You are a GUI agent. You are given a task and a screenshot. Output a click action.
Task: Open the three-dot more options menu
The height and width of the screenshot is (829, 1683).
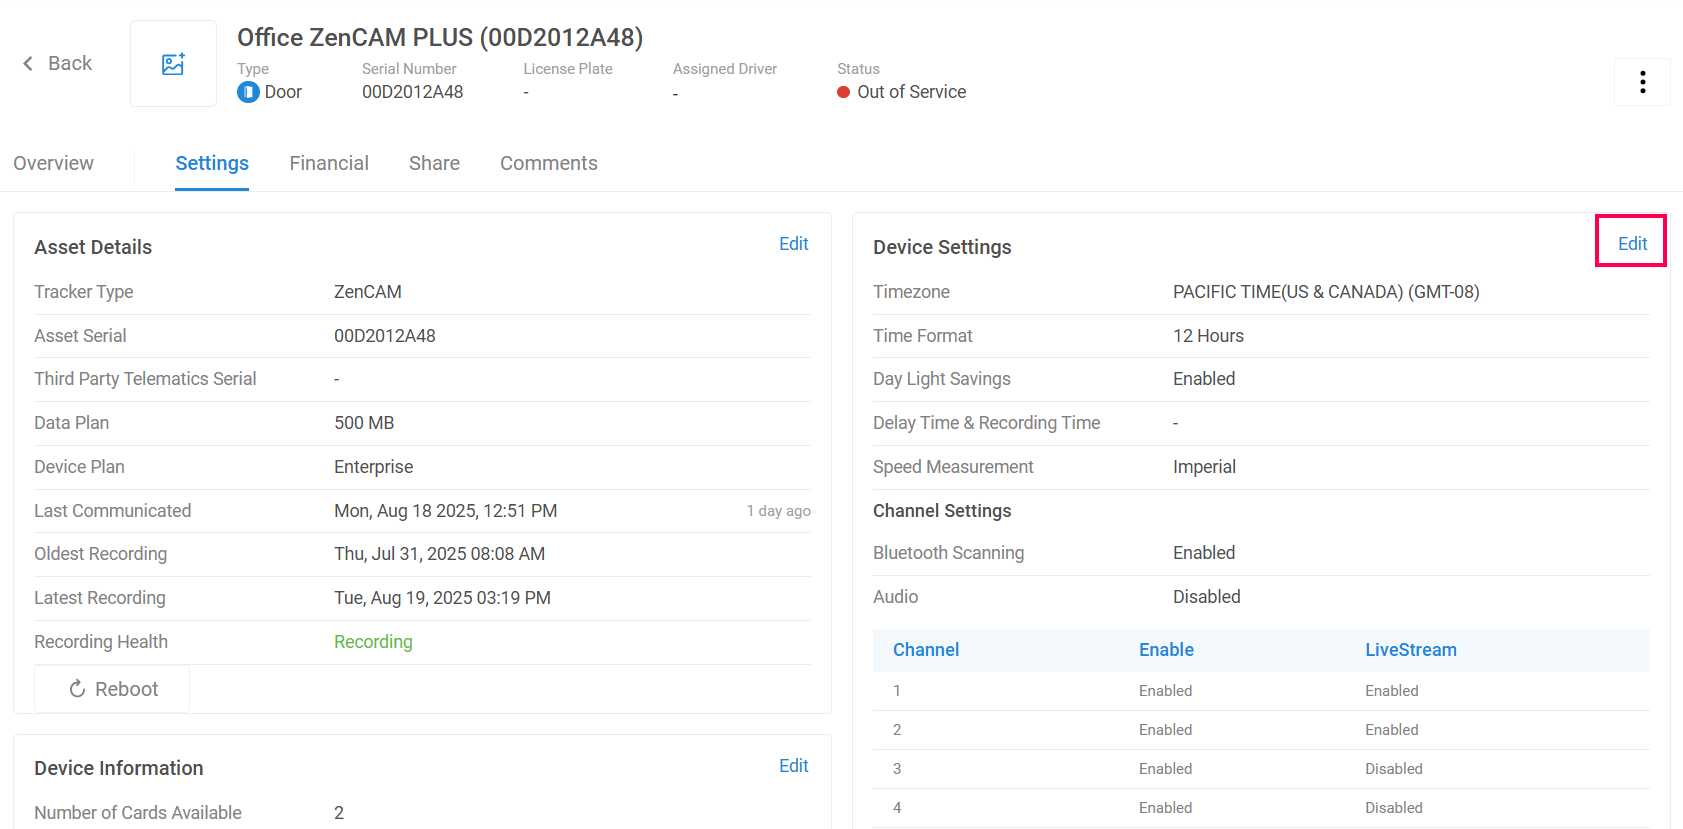[x=1642, y=82]
